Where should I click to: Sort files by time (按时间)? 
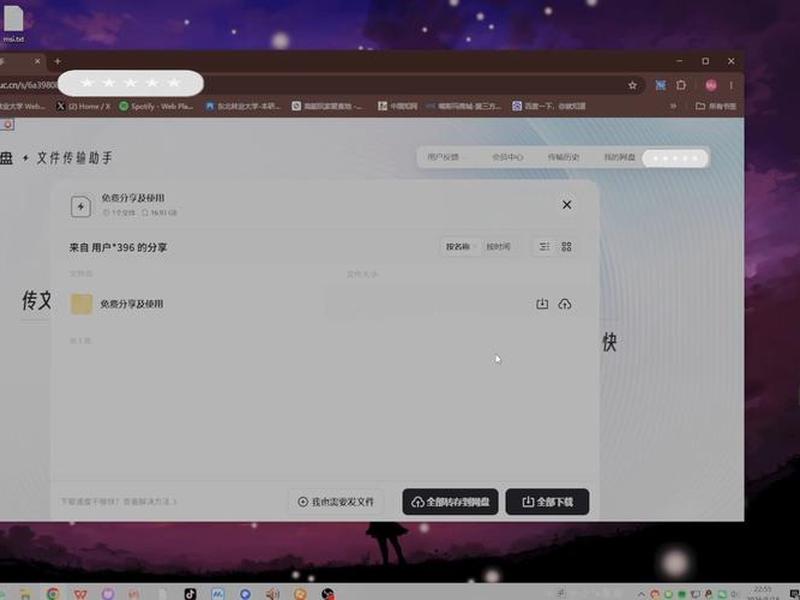coord(498,246)
